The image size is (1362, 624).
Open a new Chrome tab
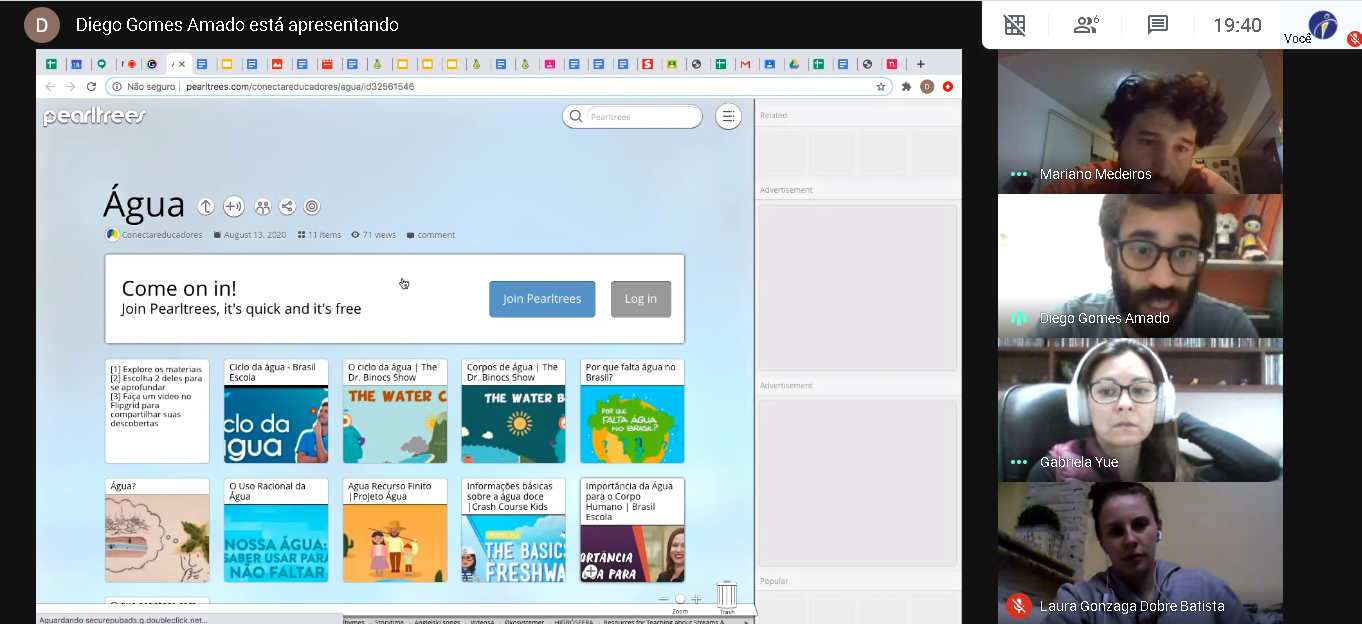[x=921, y=64]
